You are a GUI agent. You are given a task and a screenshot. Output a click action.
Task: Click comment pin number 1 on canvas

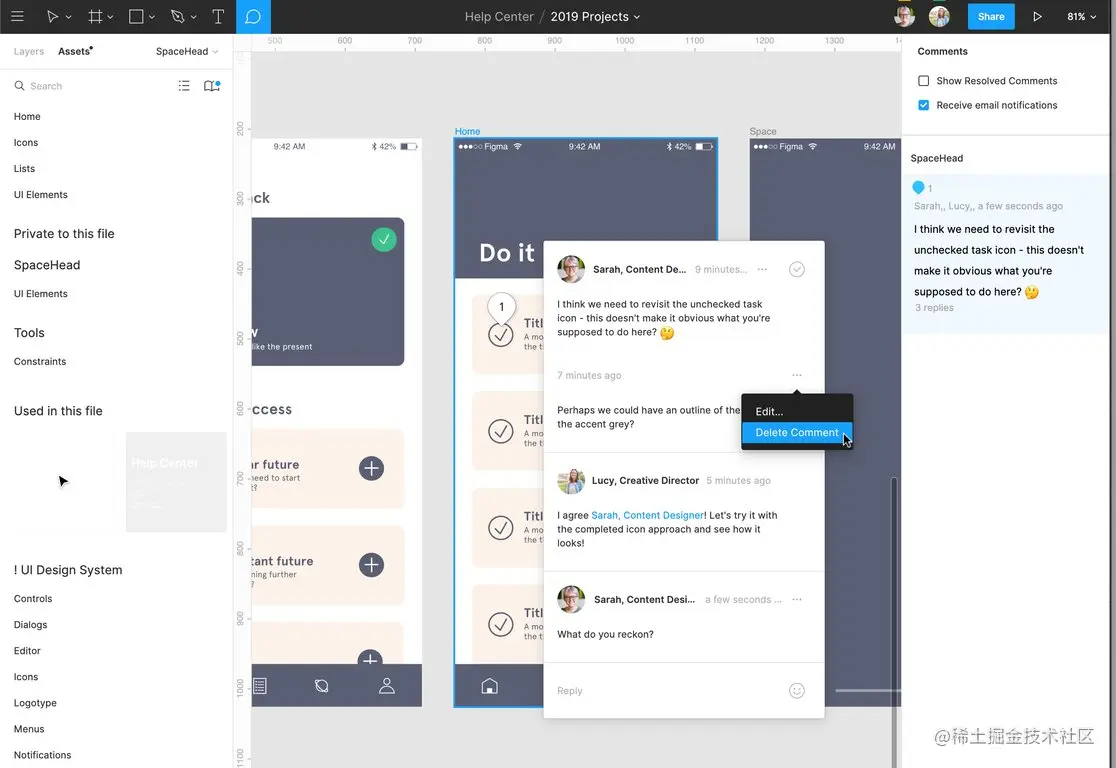point(501,307)
